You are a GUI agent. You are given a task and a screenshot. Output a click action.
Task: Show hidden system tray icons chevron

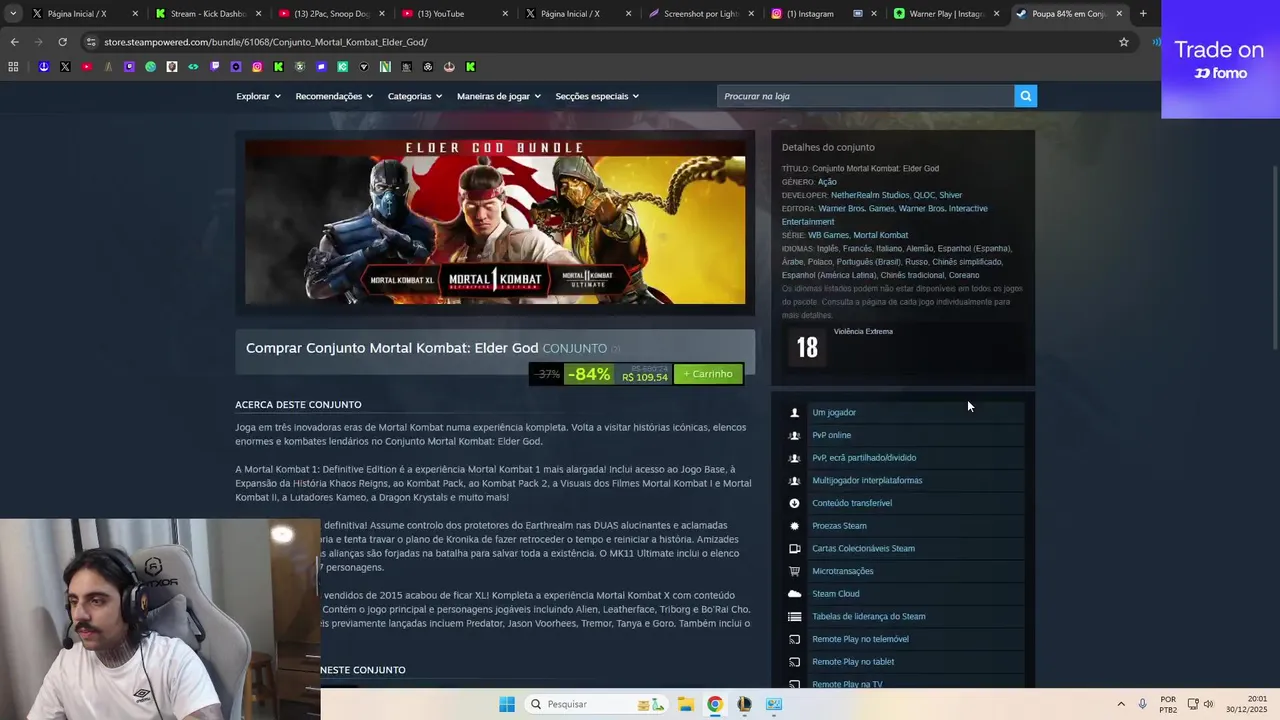point(1121,704)
